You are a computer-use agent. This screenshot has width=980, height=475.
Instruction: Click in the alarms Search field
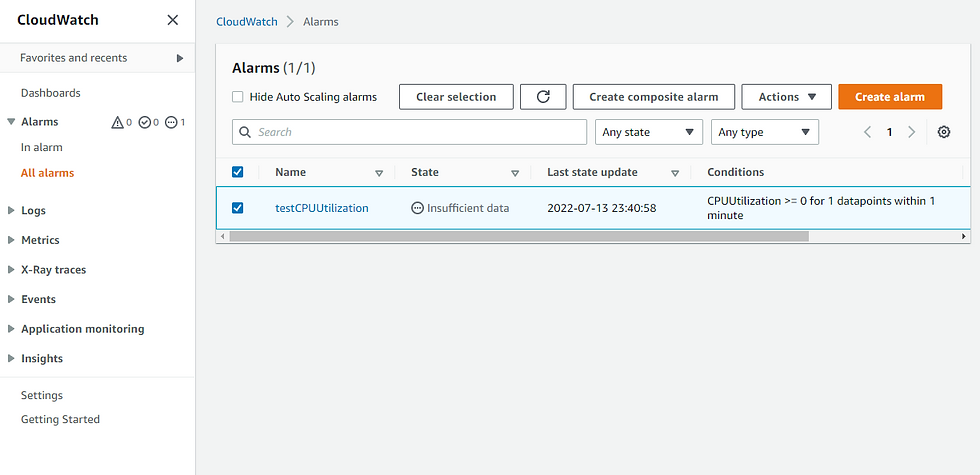click(x=409, y=132)
